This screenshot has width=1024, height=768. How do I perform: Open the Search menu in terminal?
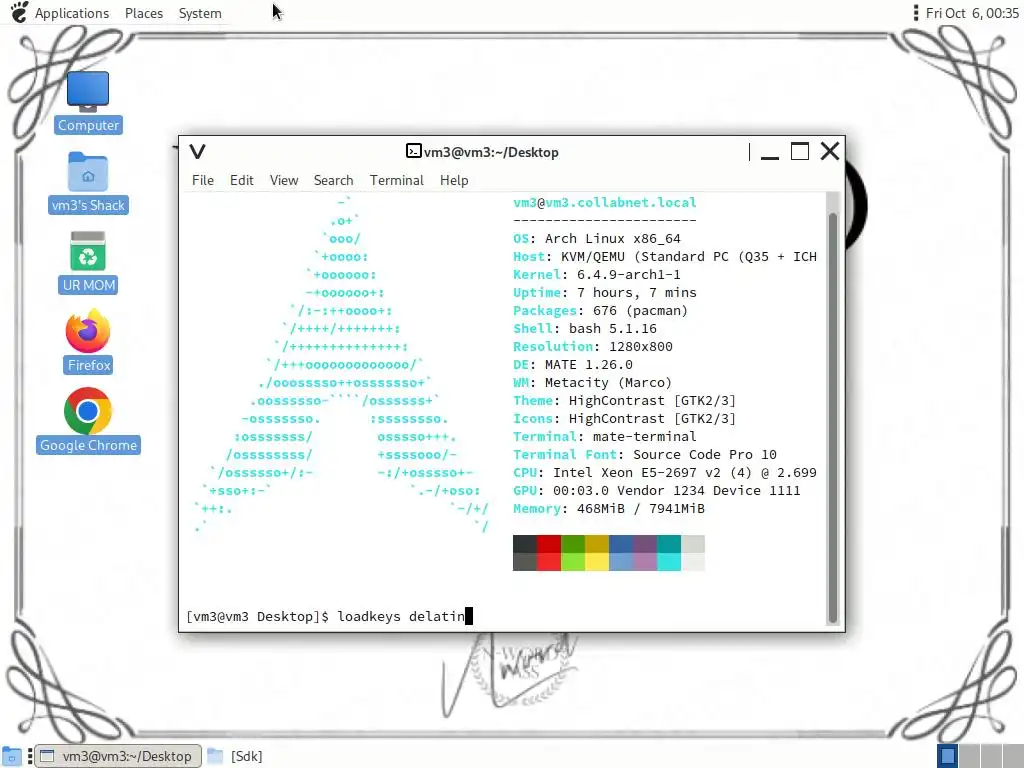click(x=333, y=180)
